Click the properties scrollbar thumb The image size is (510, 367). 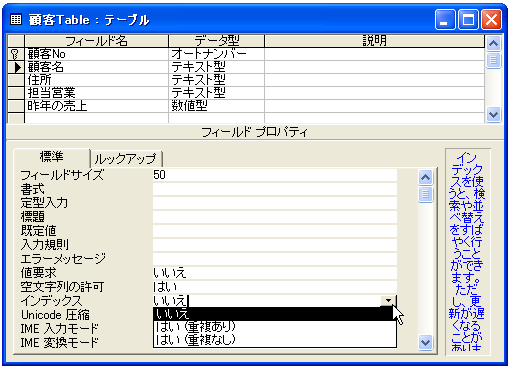pos(425,194)
